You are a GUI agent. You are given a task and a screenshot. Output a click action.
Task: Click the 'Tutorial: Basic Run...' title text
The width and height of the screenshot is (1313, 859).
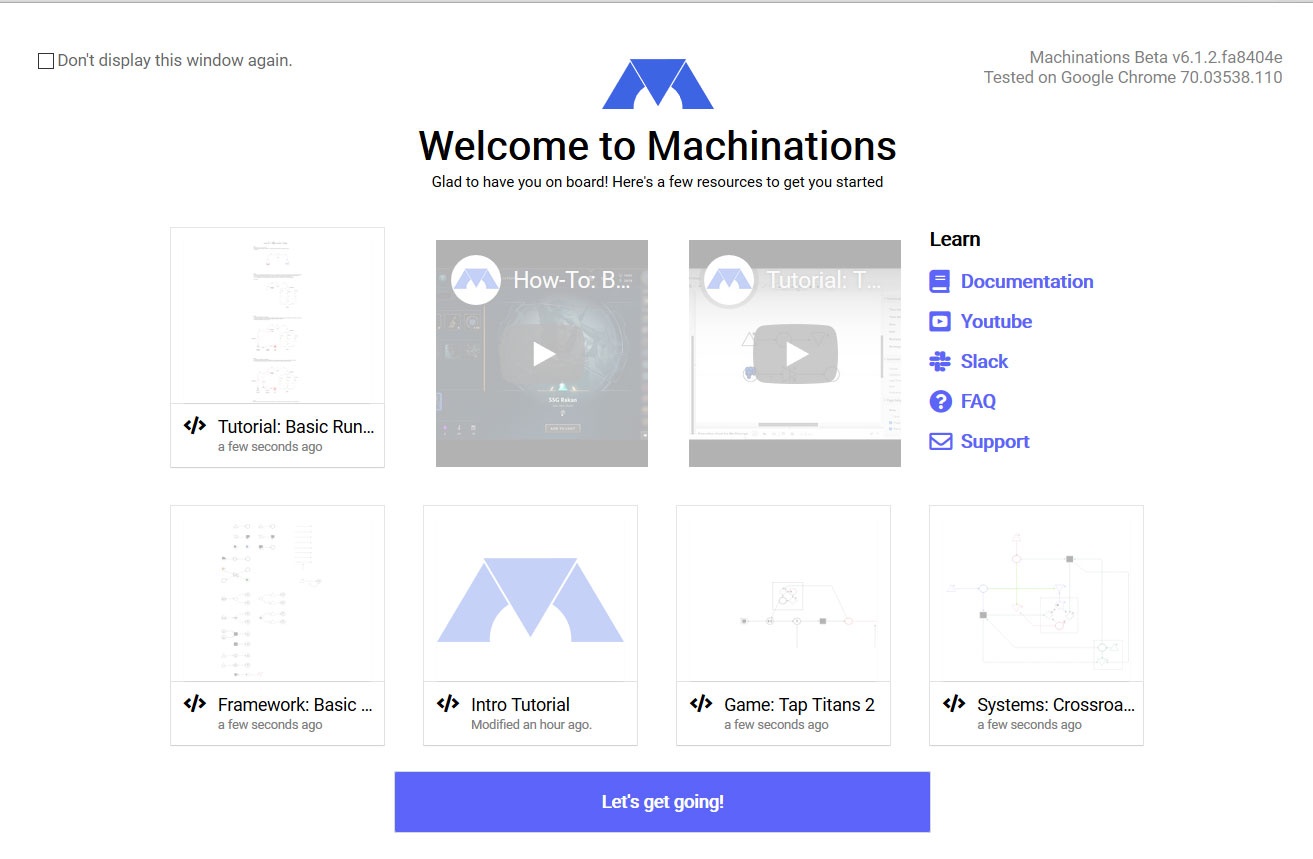[x=296, y=427]
